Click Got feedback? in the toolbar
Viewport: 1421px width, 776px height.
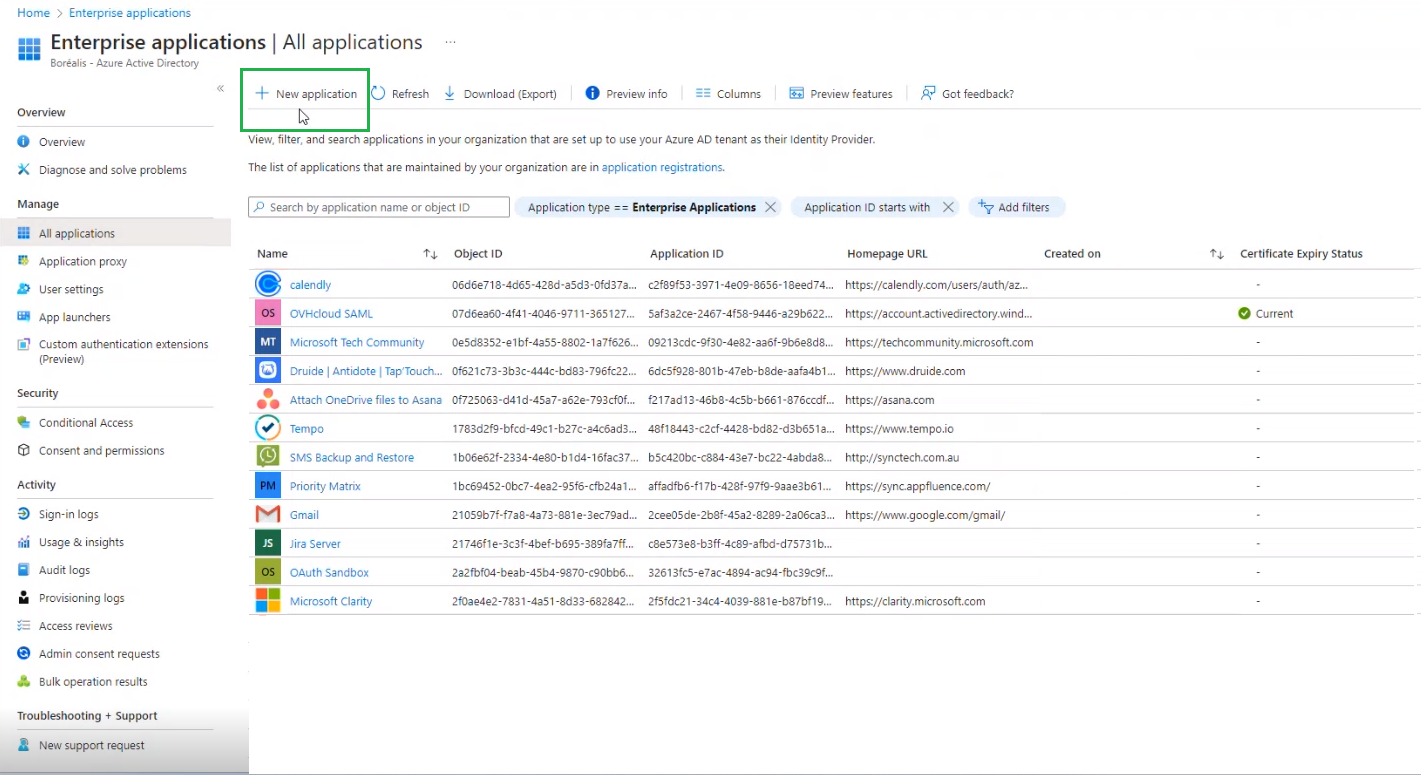click(x=967, y=94)
